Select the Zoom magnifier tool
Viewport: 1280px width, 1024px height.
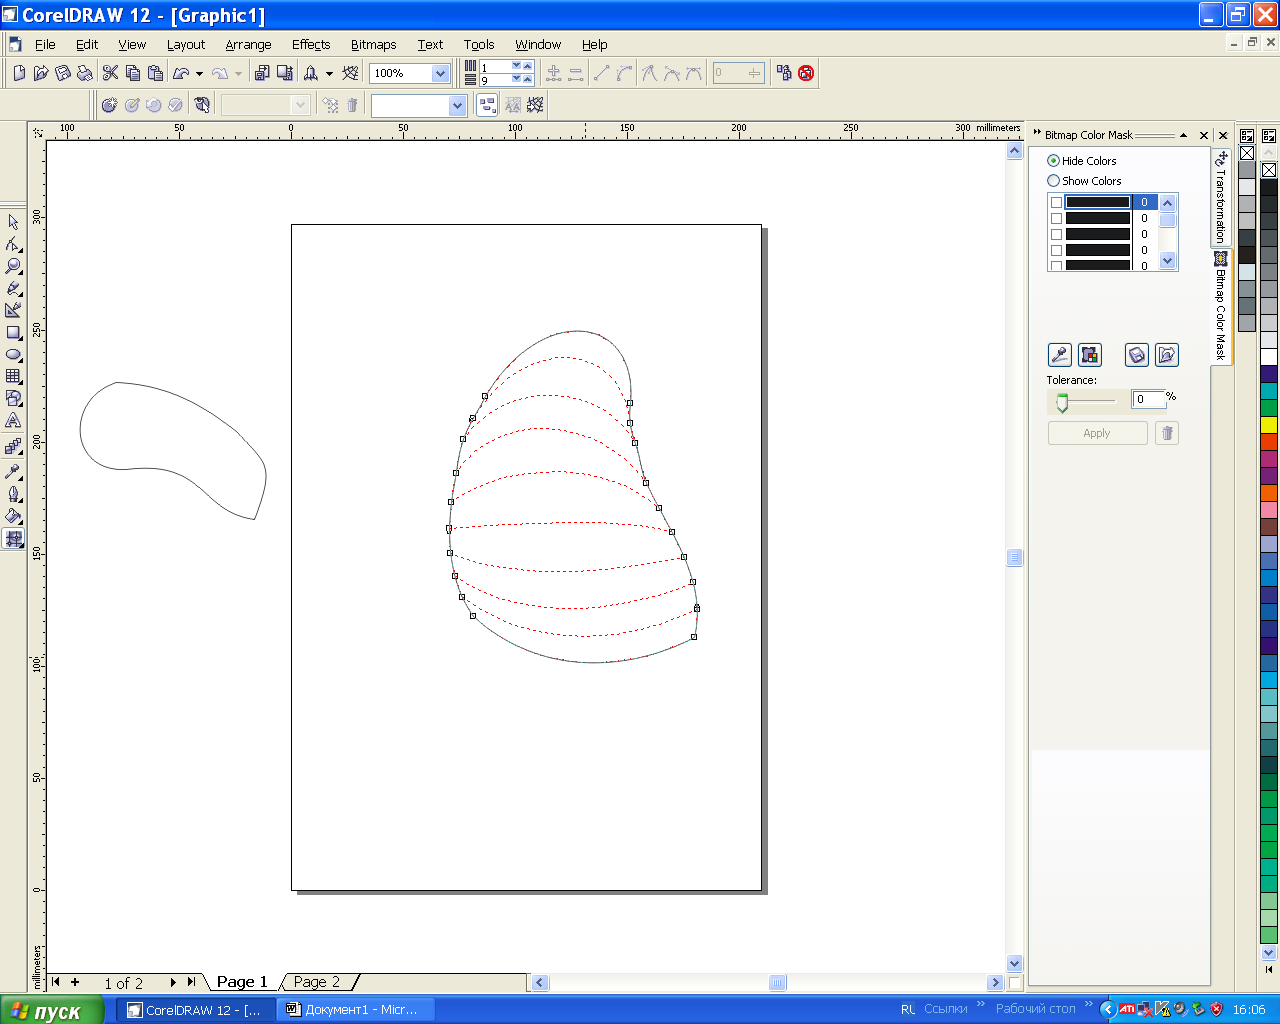(13, 266)
